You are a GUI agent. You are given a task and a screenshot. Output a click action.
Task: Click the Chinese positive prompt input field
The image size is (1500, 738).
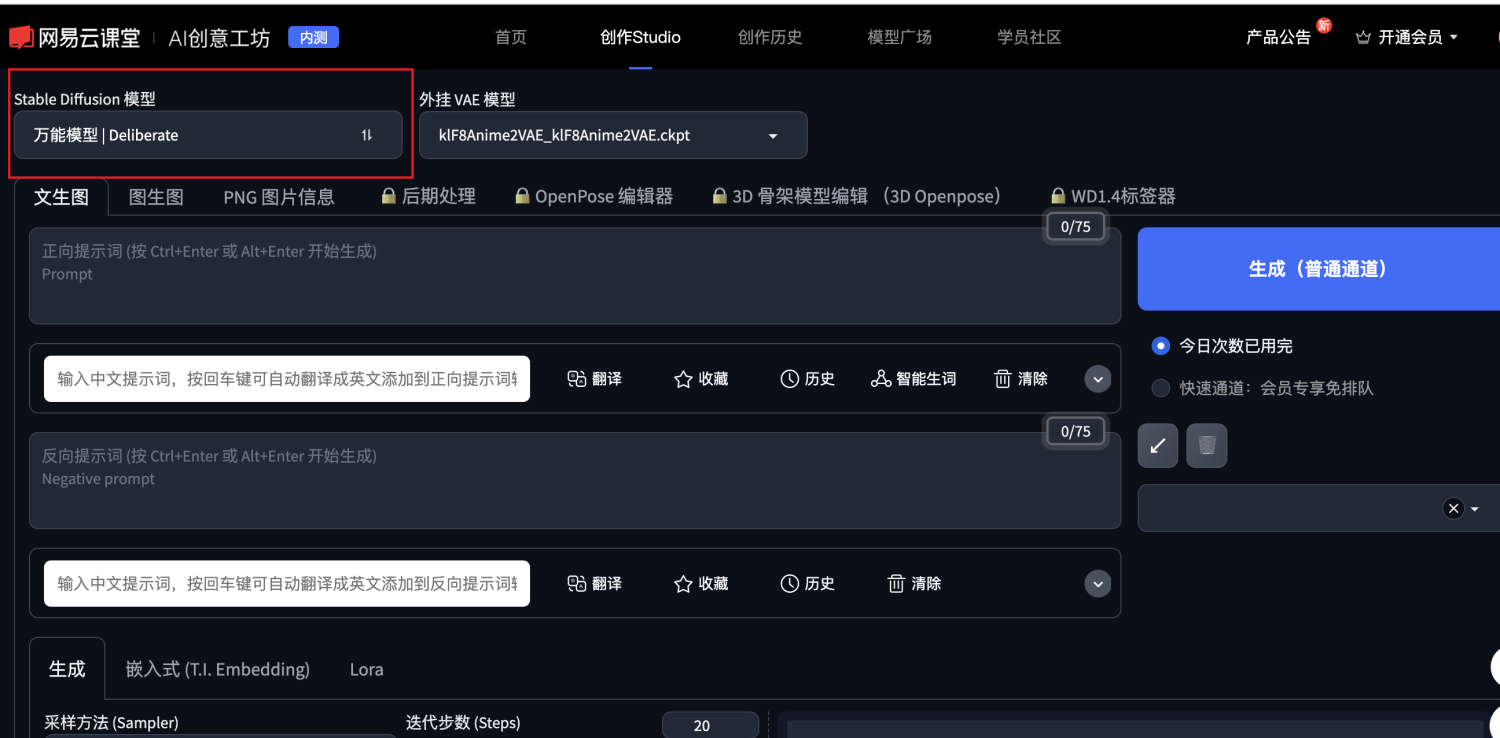[x=287, y=379]
